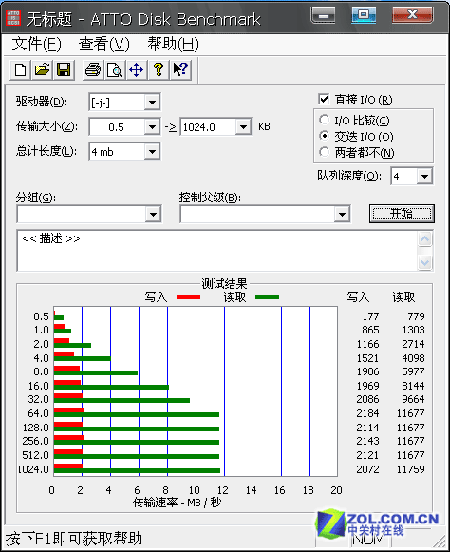Click the description box scroll up arrow
The height and width of the screenshot is (552, 450).
click(x=425, y=239)
